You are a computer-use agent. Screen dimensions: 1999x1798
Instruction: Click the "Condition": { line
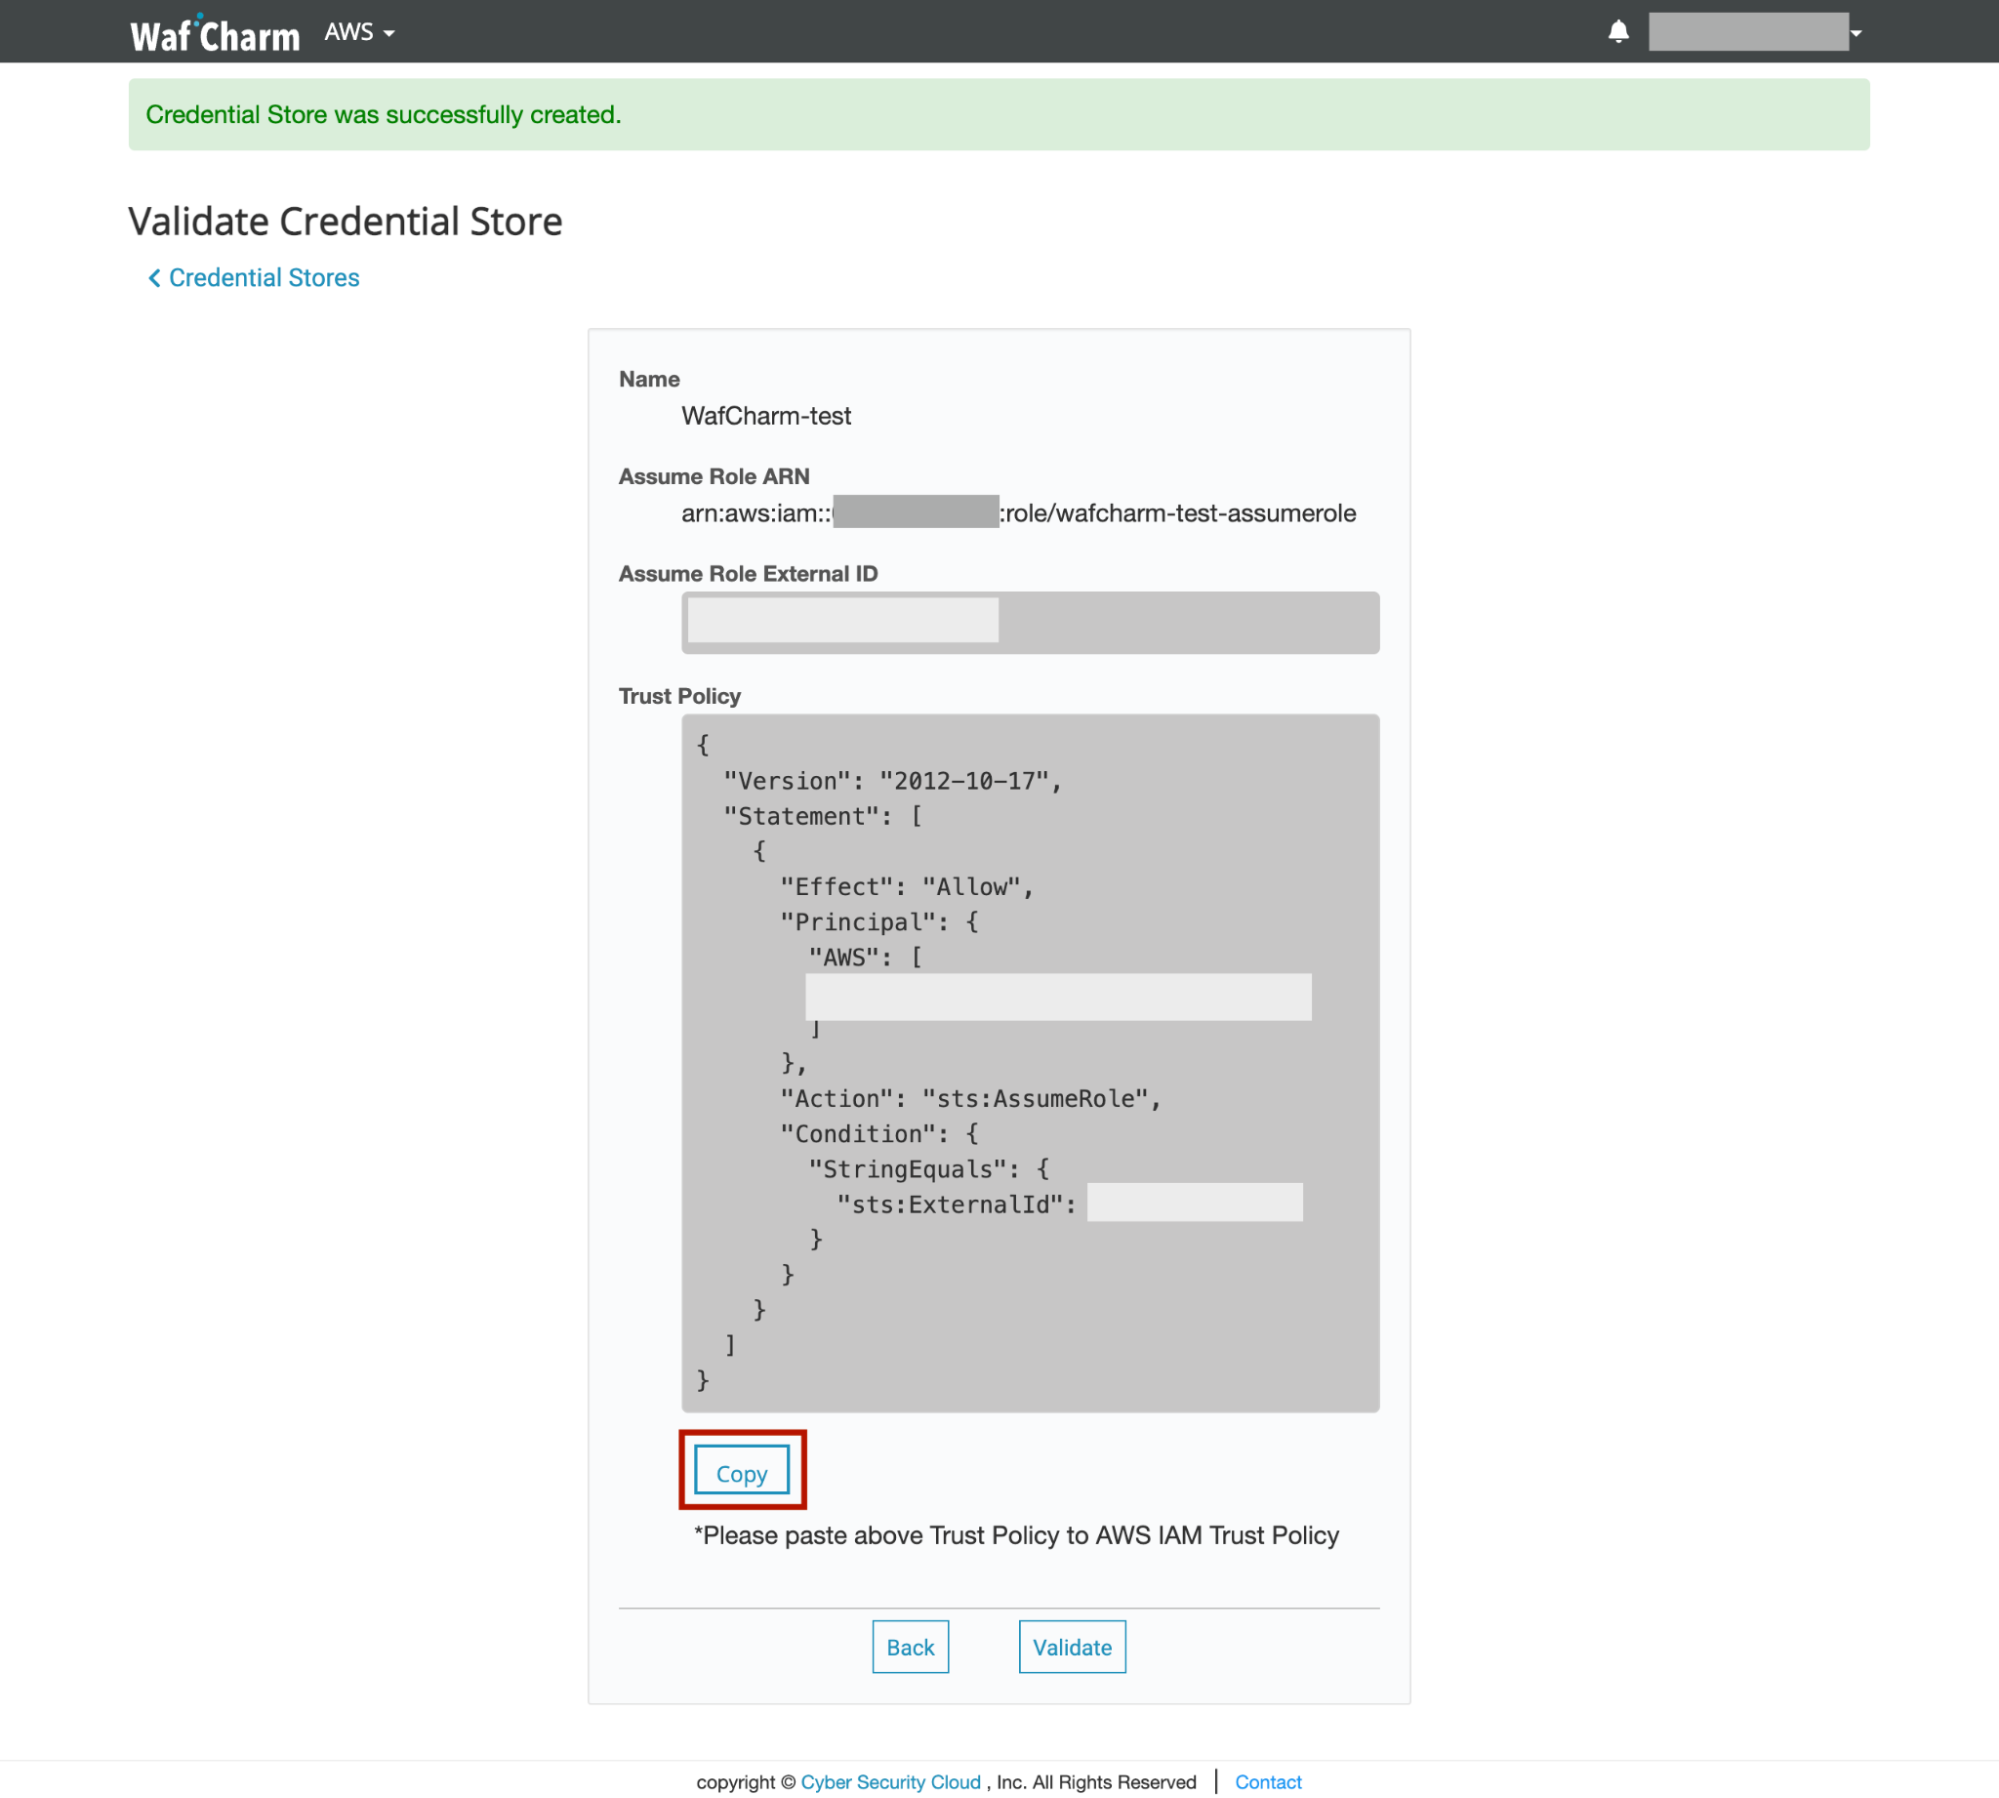tap(879, 1133)
